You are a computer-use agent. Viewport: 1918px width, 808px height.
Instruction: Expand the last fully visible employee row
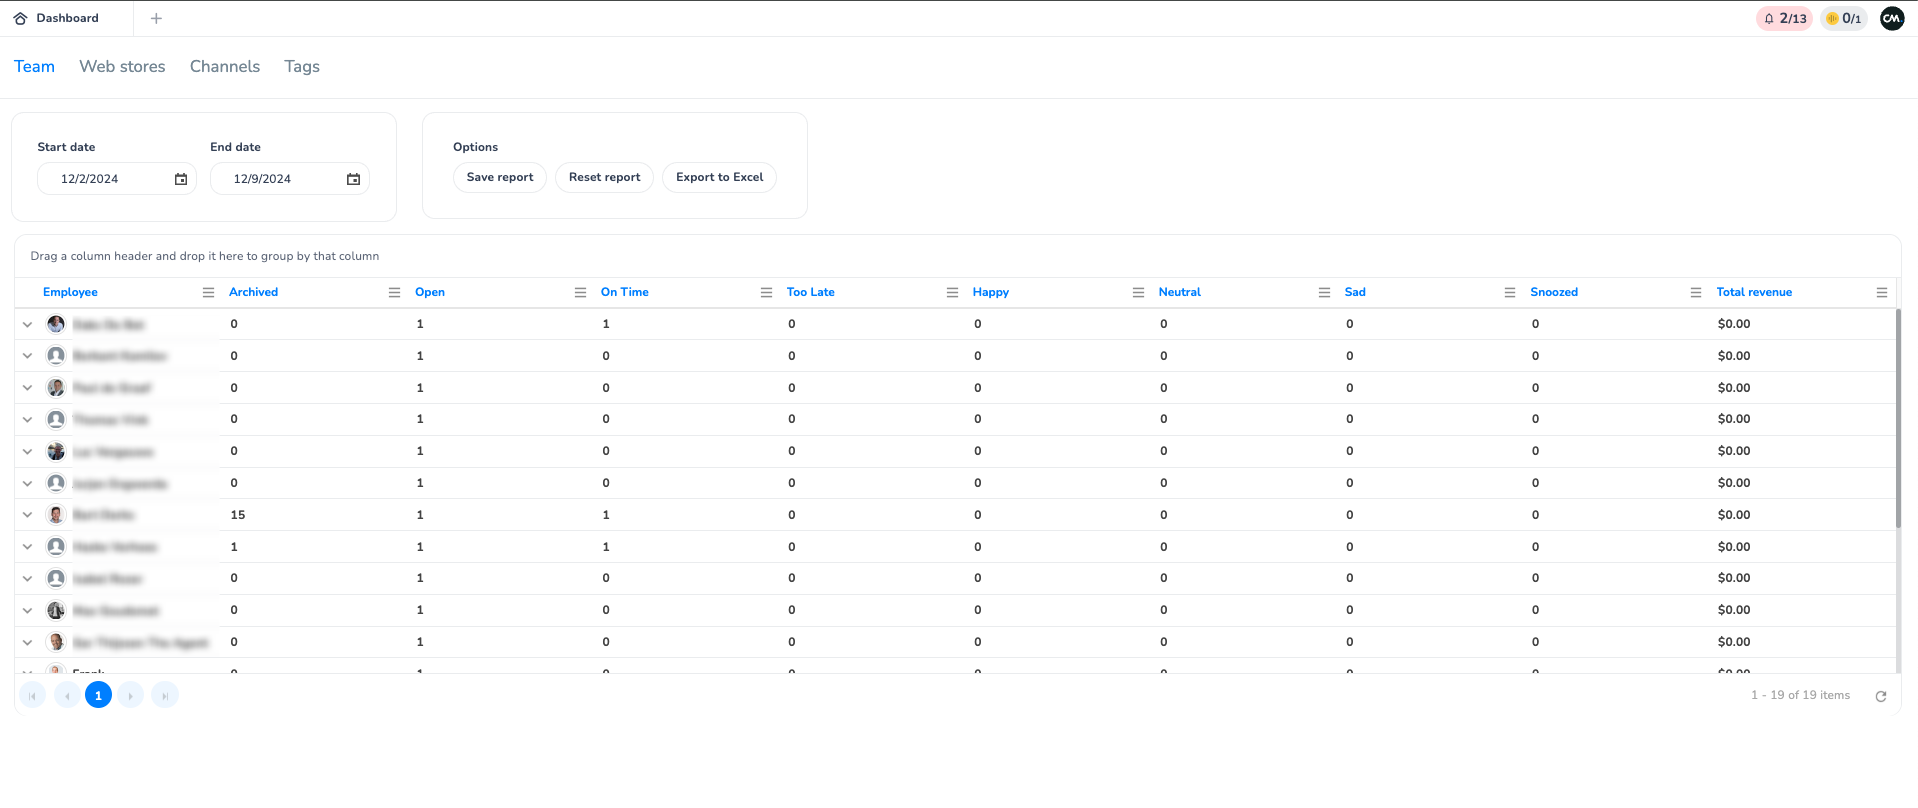(x=28, y=642)
